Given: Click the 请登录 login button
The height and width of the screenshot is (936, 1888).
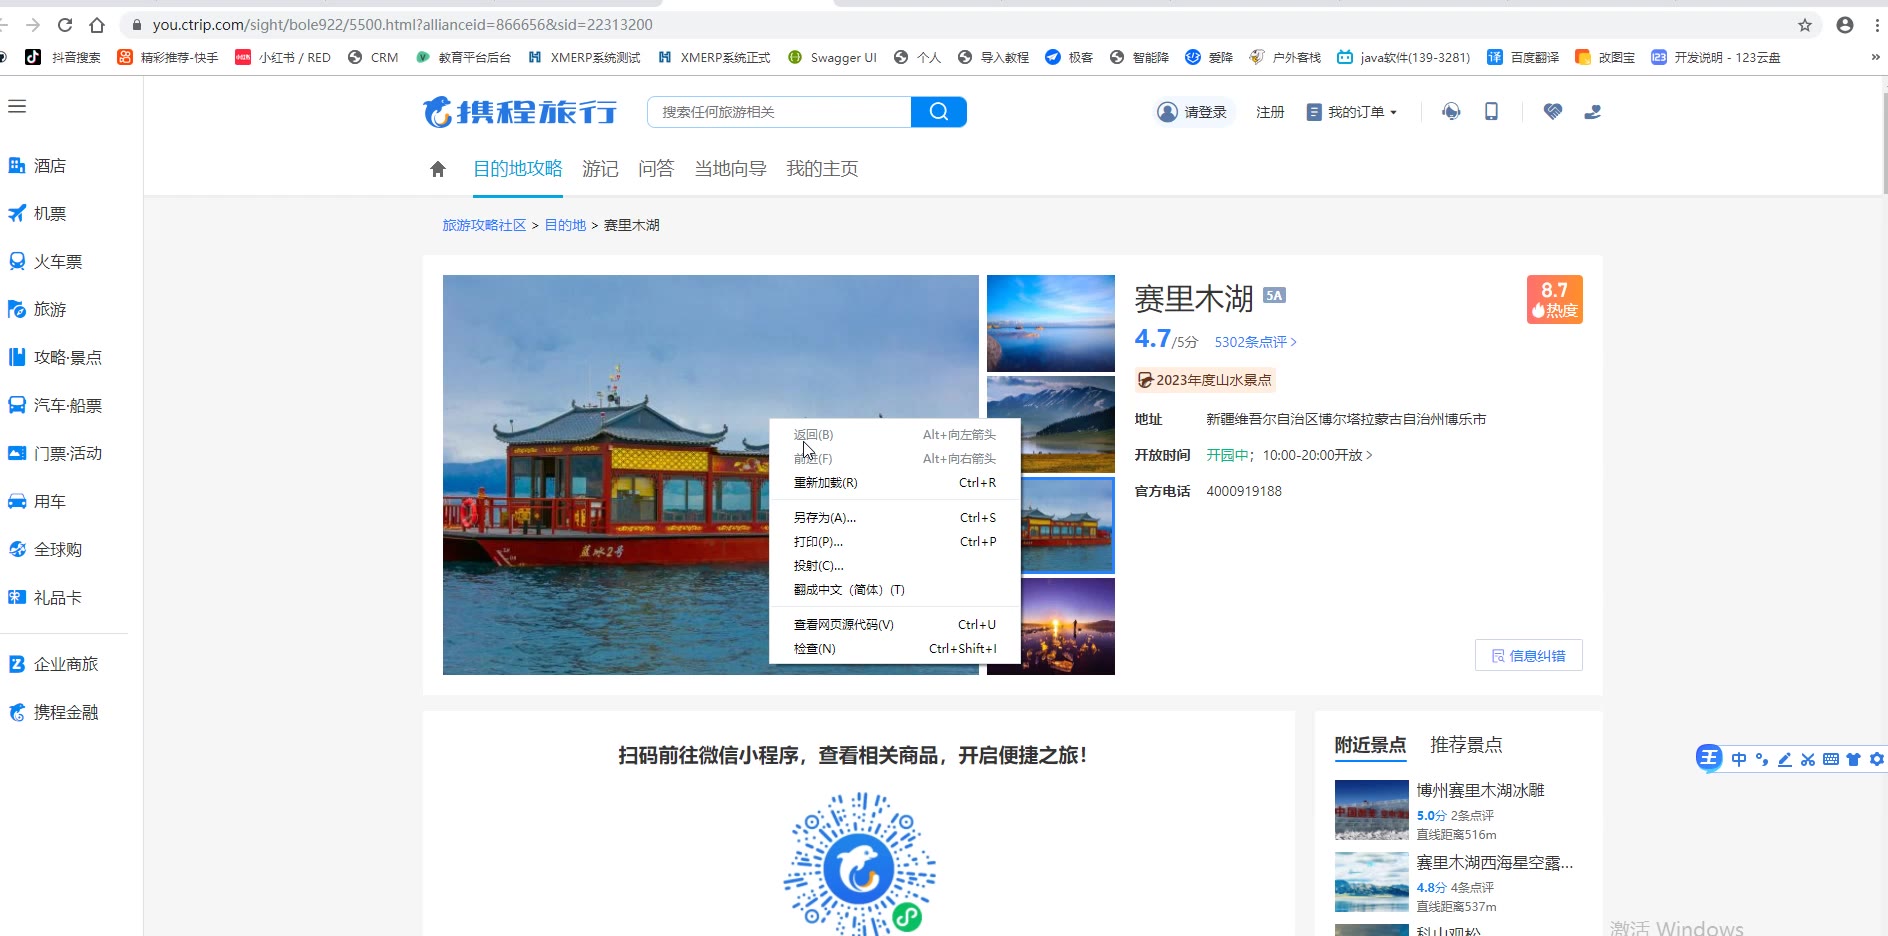Looking at the screenshot, I should 1192,112.
